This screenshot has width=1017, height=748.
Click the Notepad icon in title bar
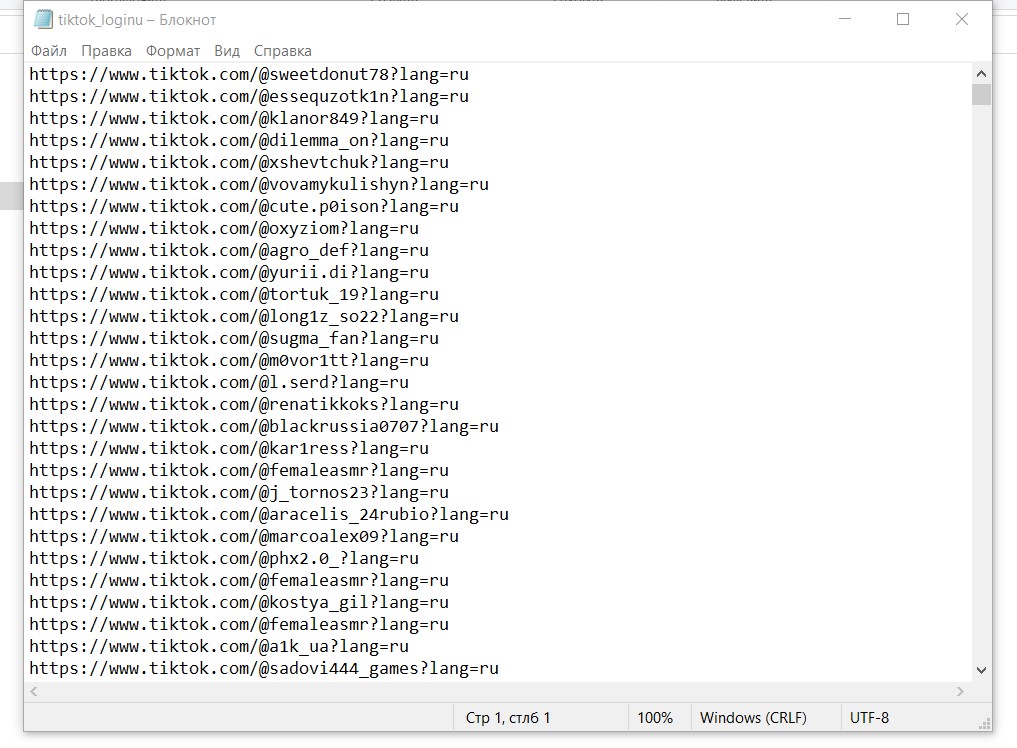(x=43, y=19)
